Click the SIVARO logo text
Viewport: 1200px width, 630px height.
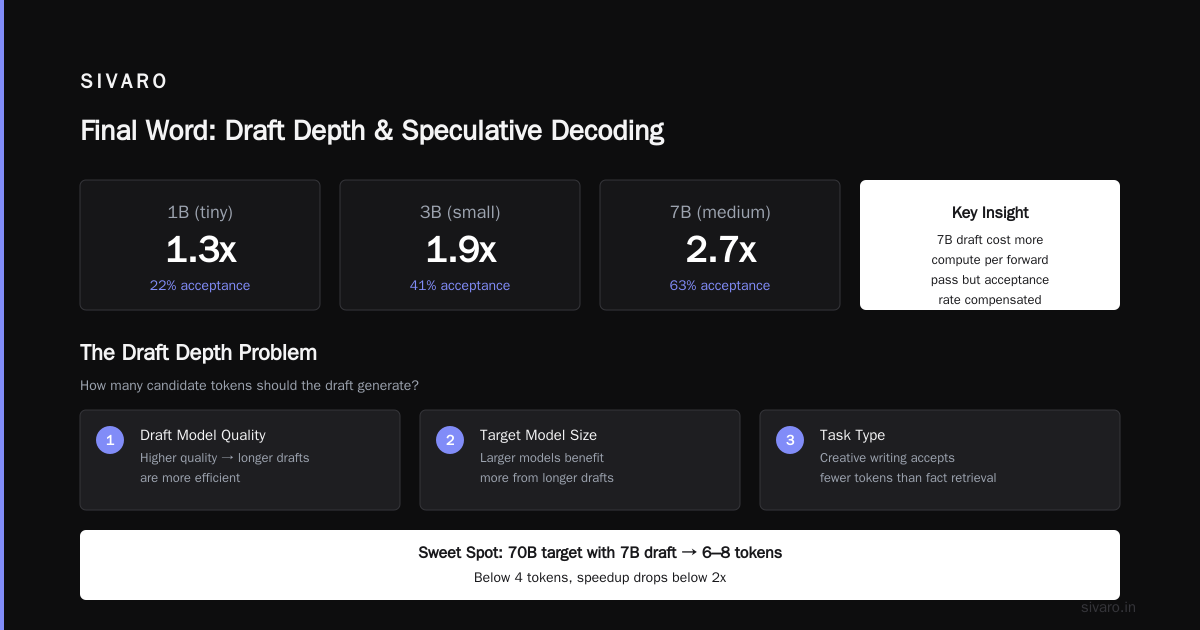point(124,82)
